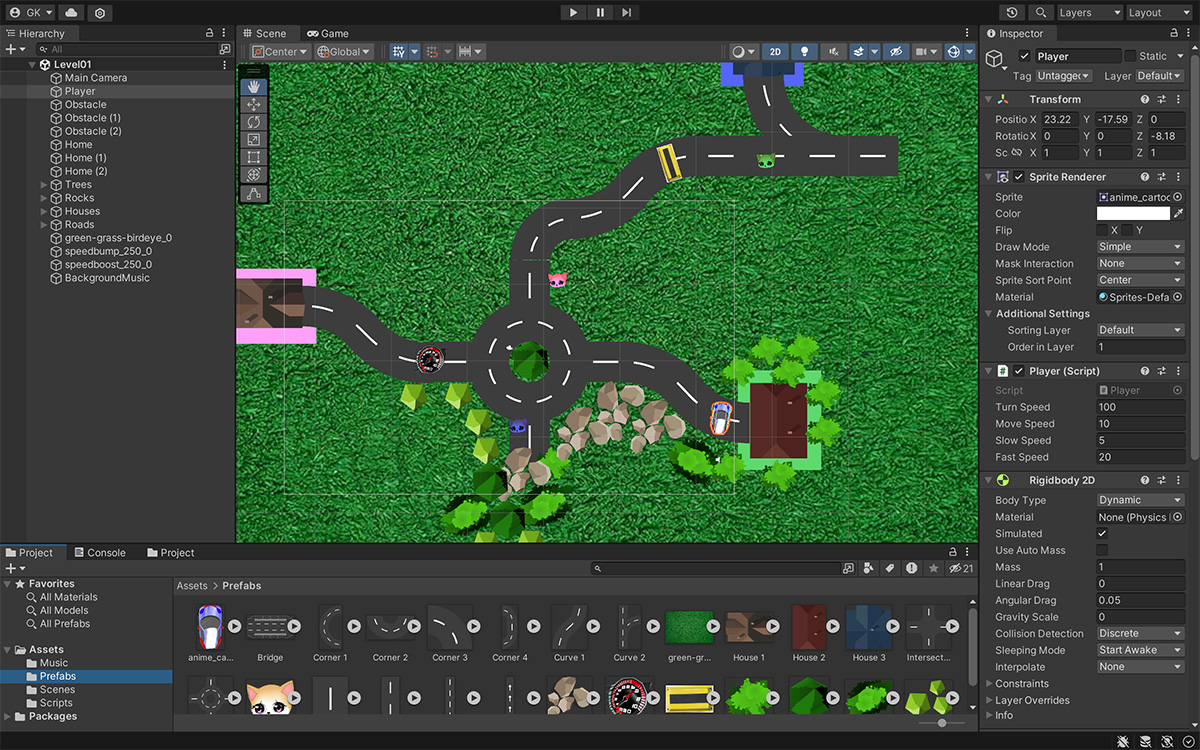Open the GK account button
The height and width of the screenshot is (750, 1200).
pos(31,13)
